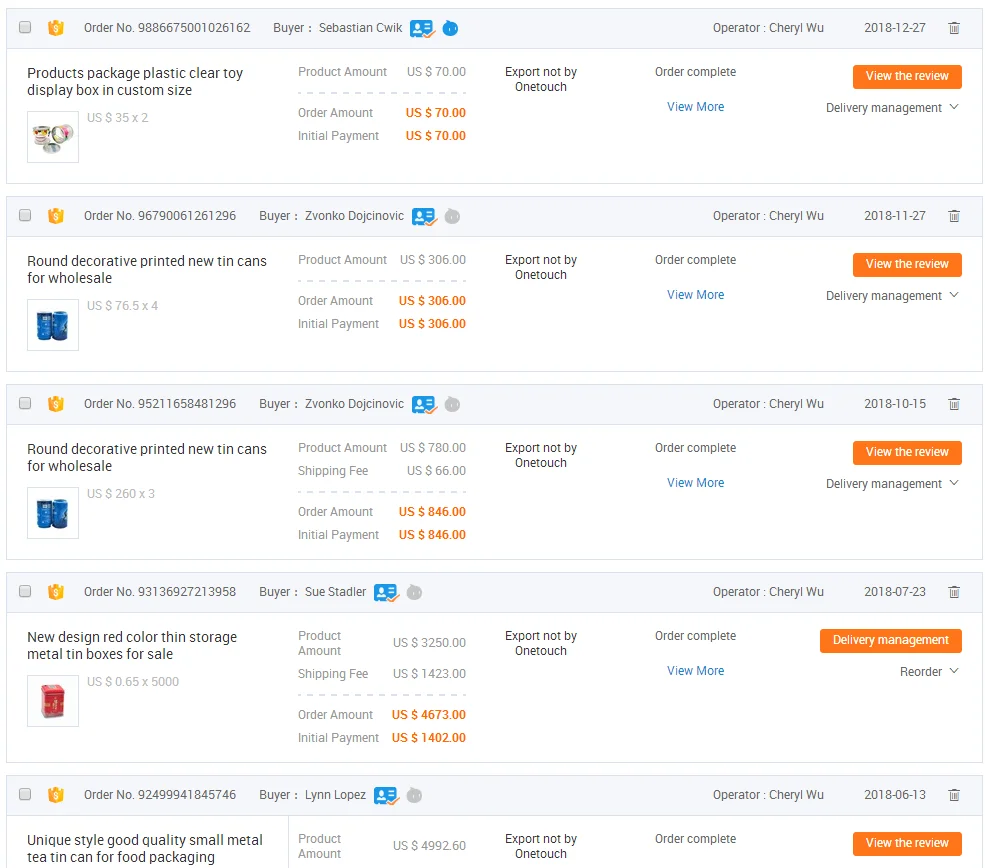Tick checkbox for order 93136927213958
This screenshot has width=985, height=868.
[25, 592]
